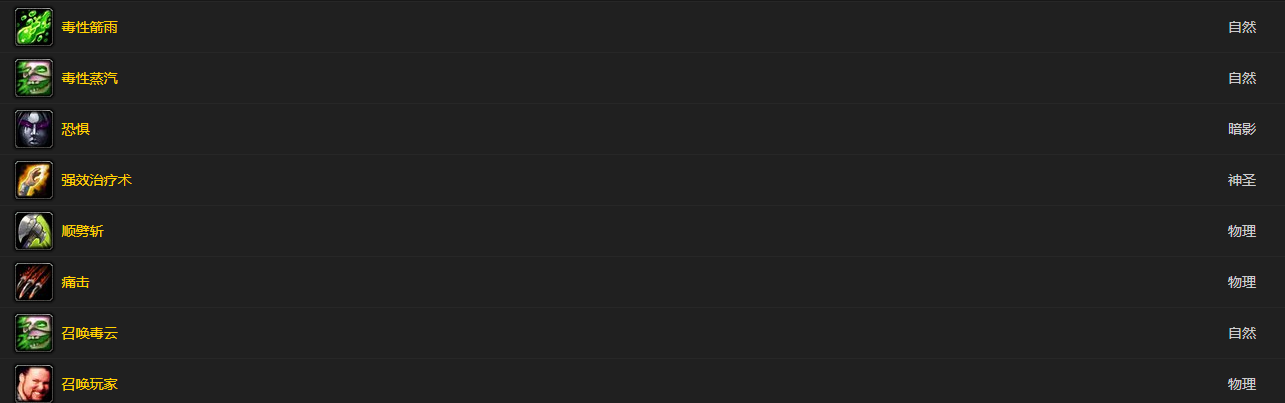This screenshot has width=1285, height=403.
Task: Click the 痛击 ability name
Action: coord(75,282)
